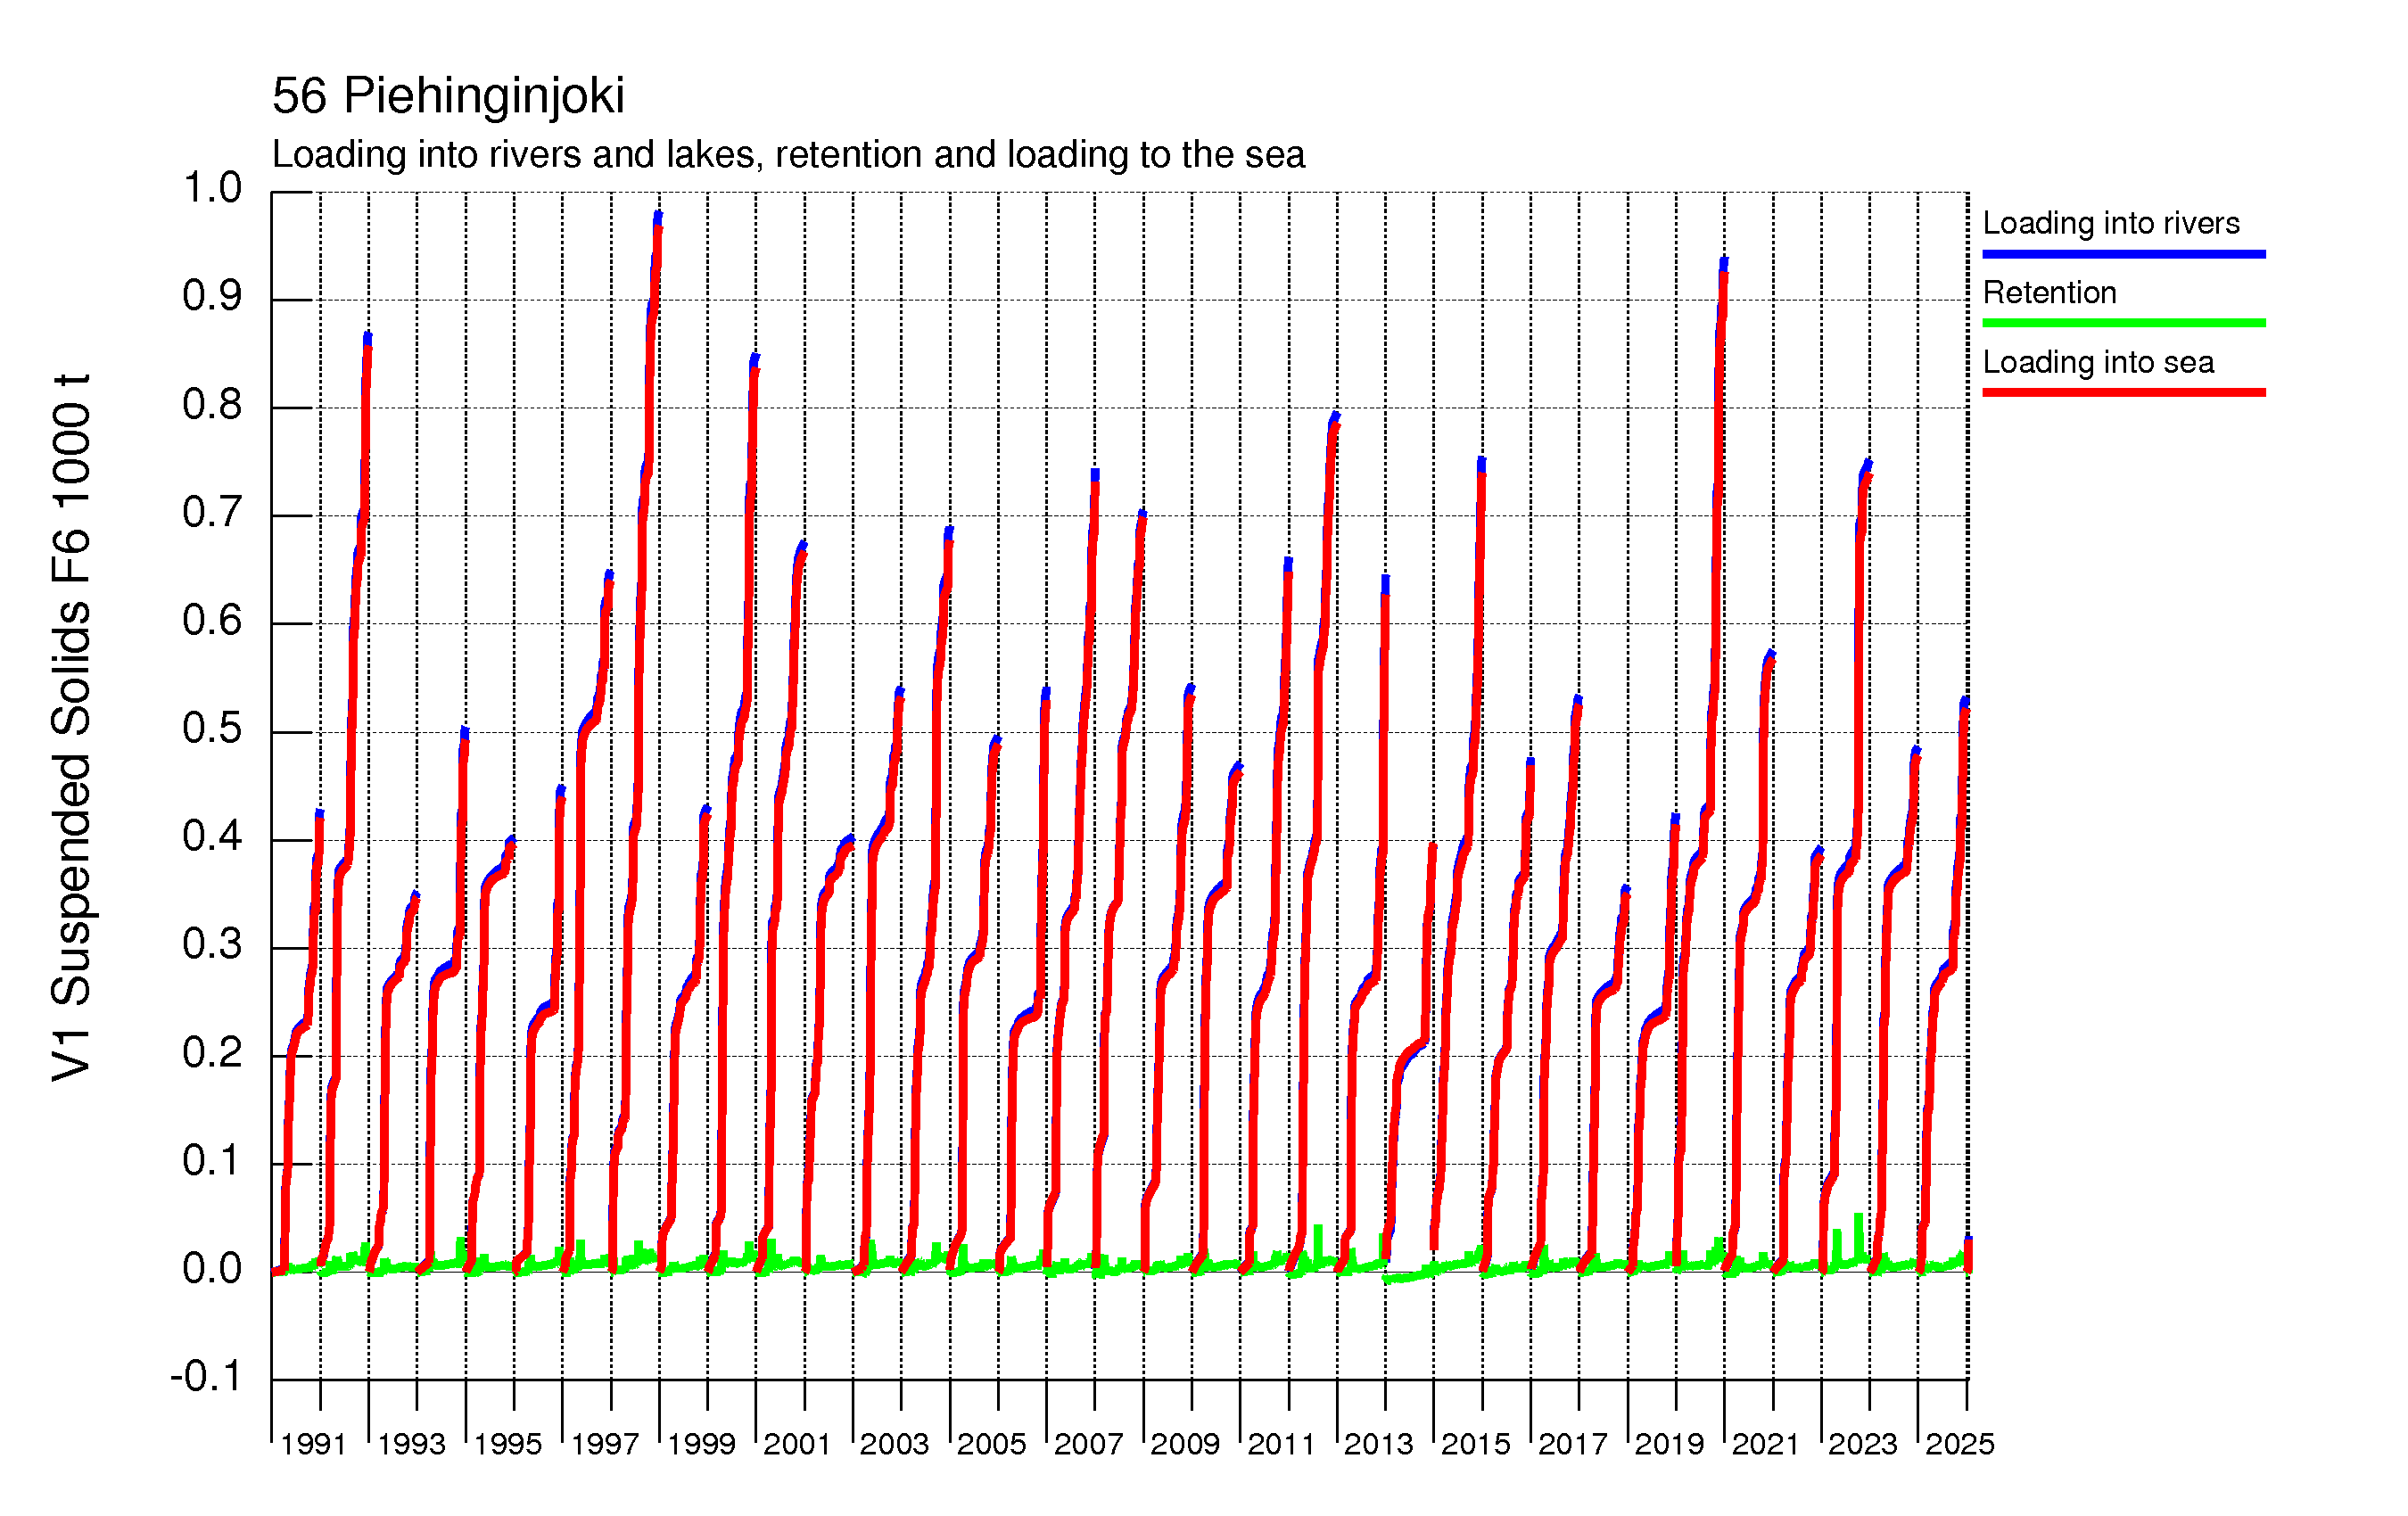Click the 1.0 y-axis tick label
The image size is (2408, 1516).
click(212, 188)
